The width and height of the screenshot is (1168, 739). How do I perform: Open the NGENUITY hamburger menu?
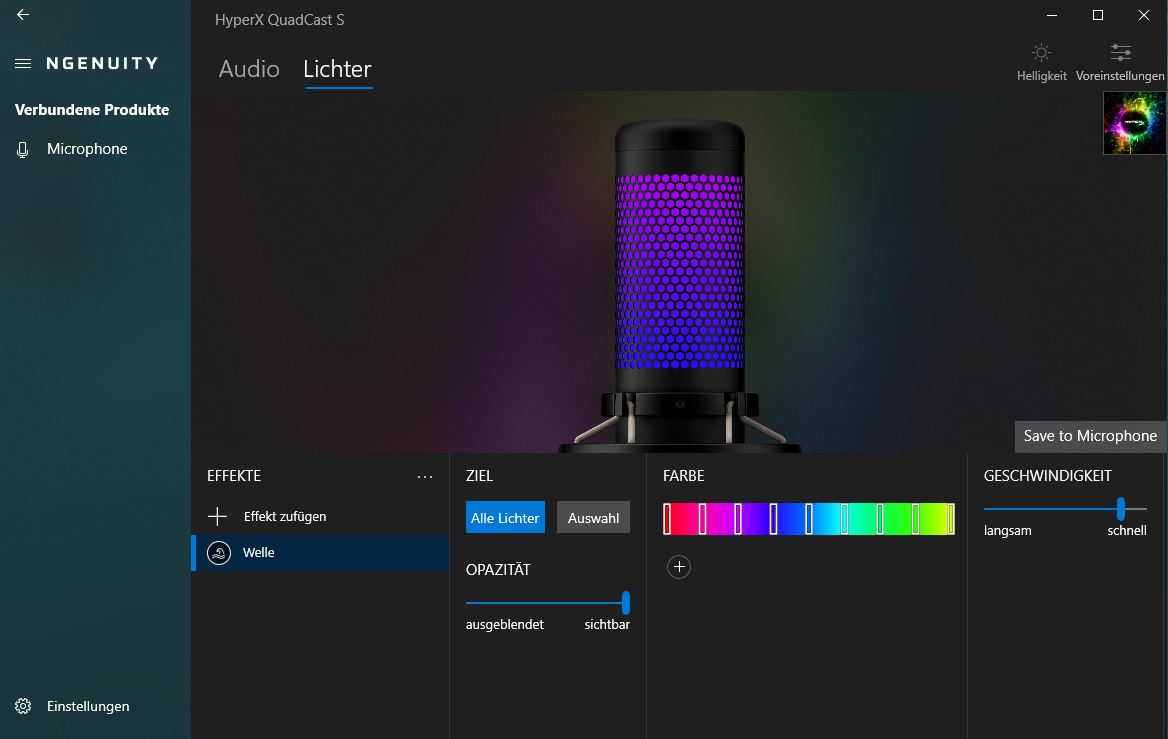pyautogui.click(x=22, y=63)
